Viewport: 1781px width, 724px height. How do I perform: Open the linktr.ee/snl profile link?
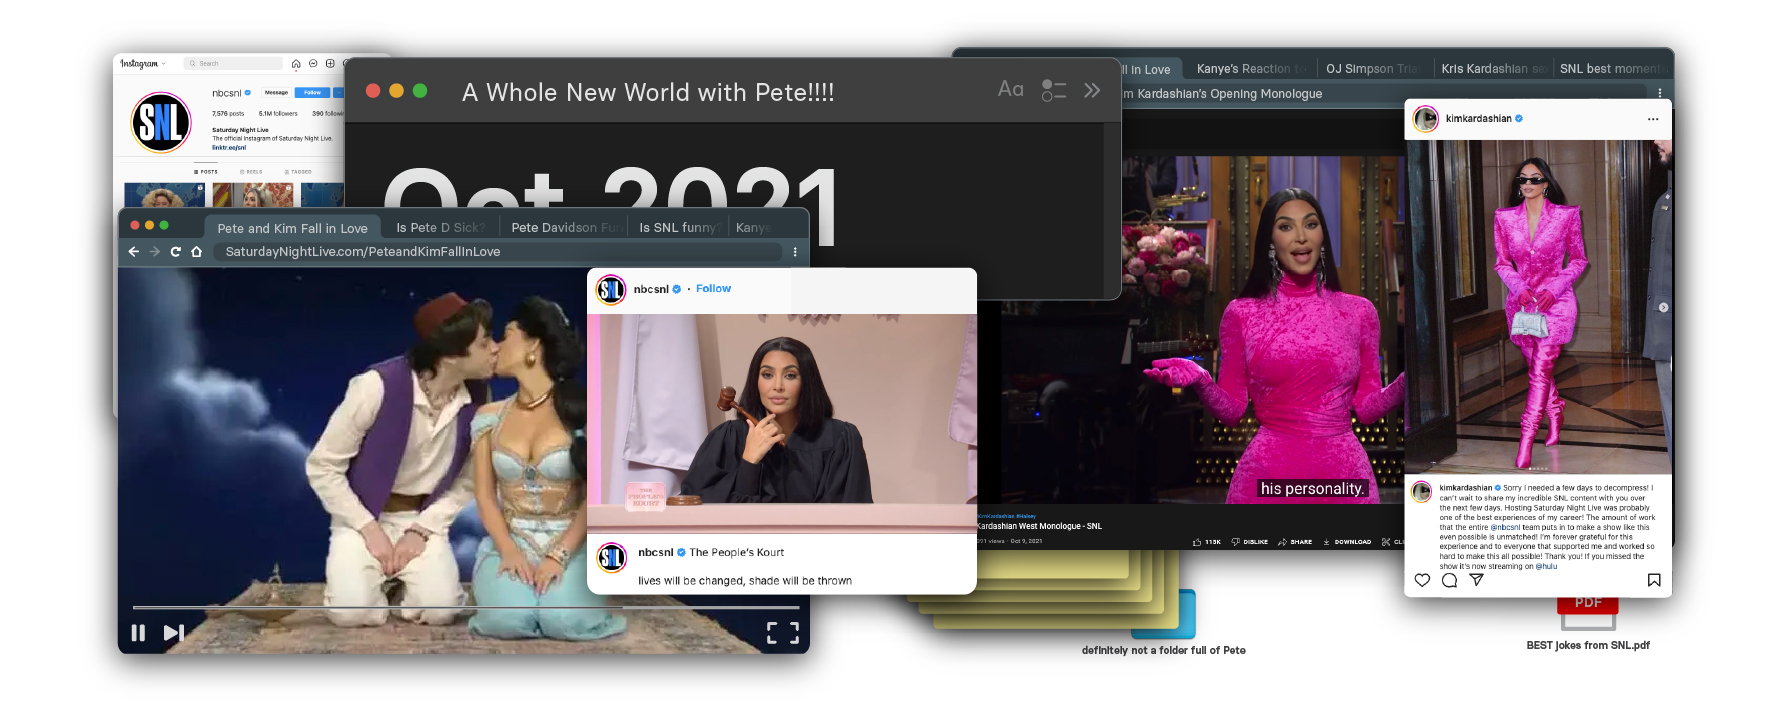coord(229,147)
